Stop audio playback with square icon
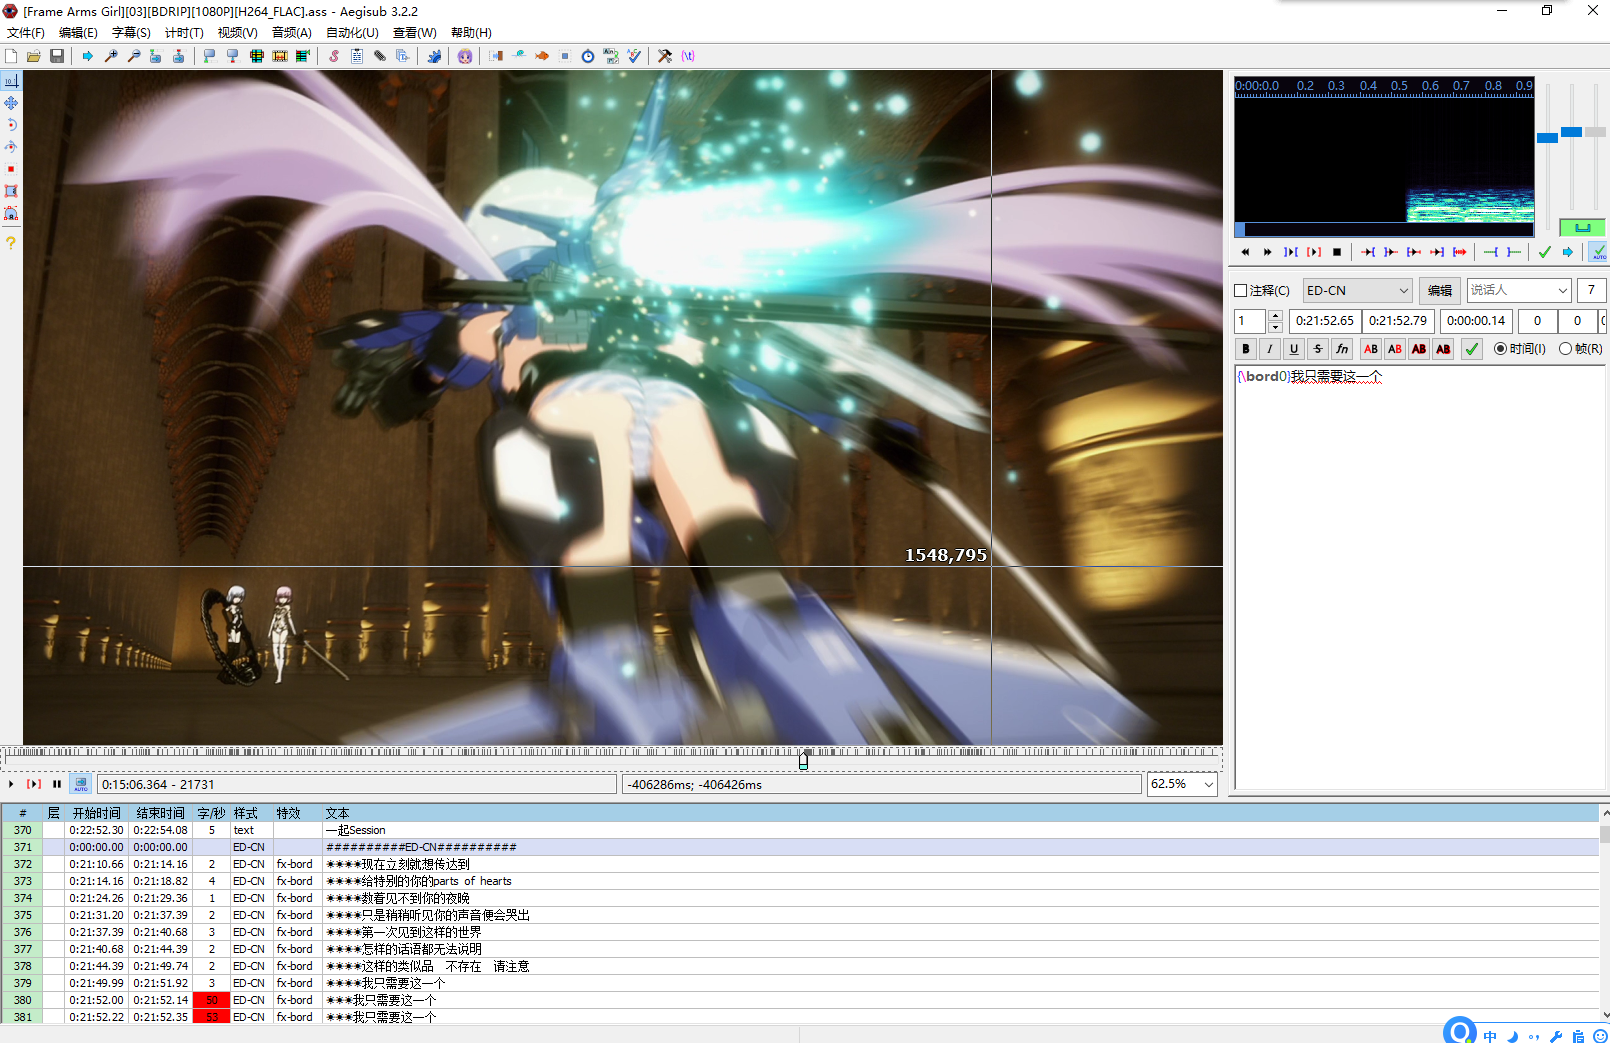This screenshot has width=1610, height=1043. click(1337, 252)
